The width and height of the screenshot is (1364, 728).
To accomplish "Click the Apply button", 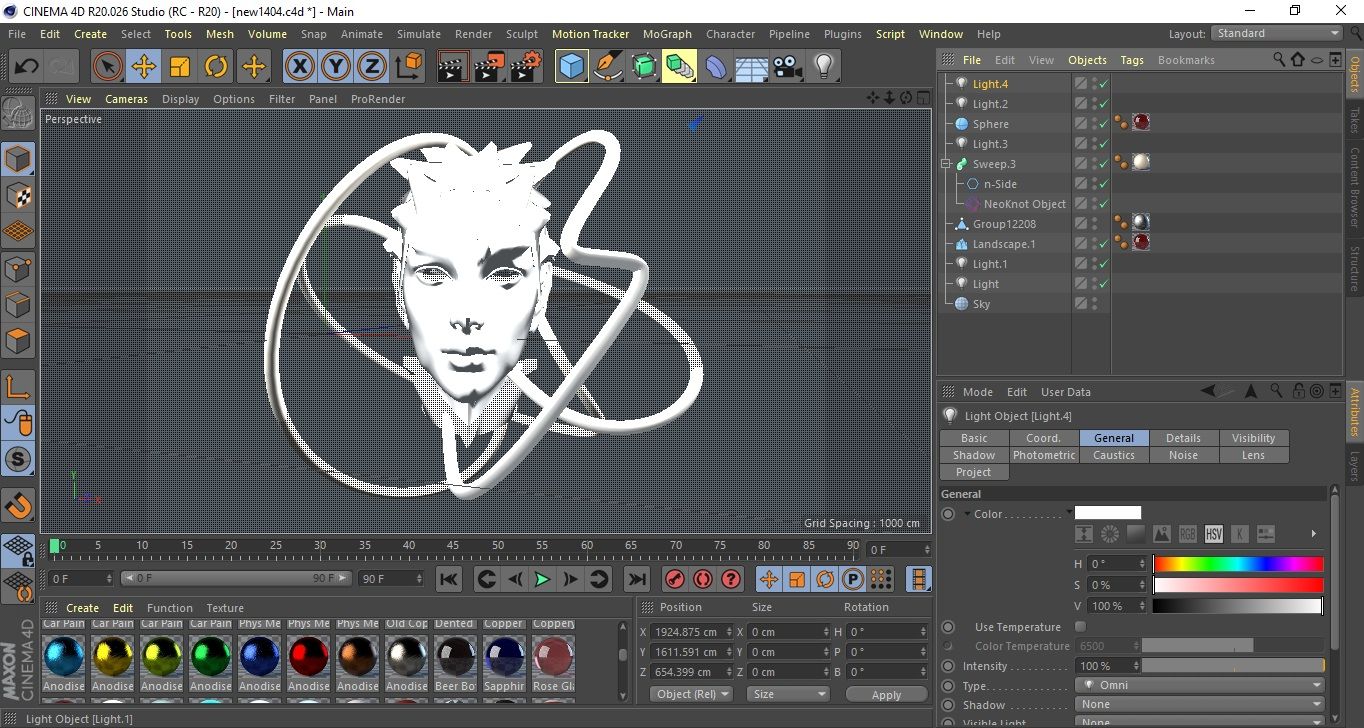I will click(x=886, y=694).
